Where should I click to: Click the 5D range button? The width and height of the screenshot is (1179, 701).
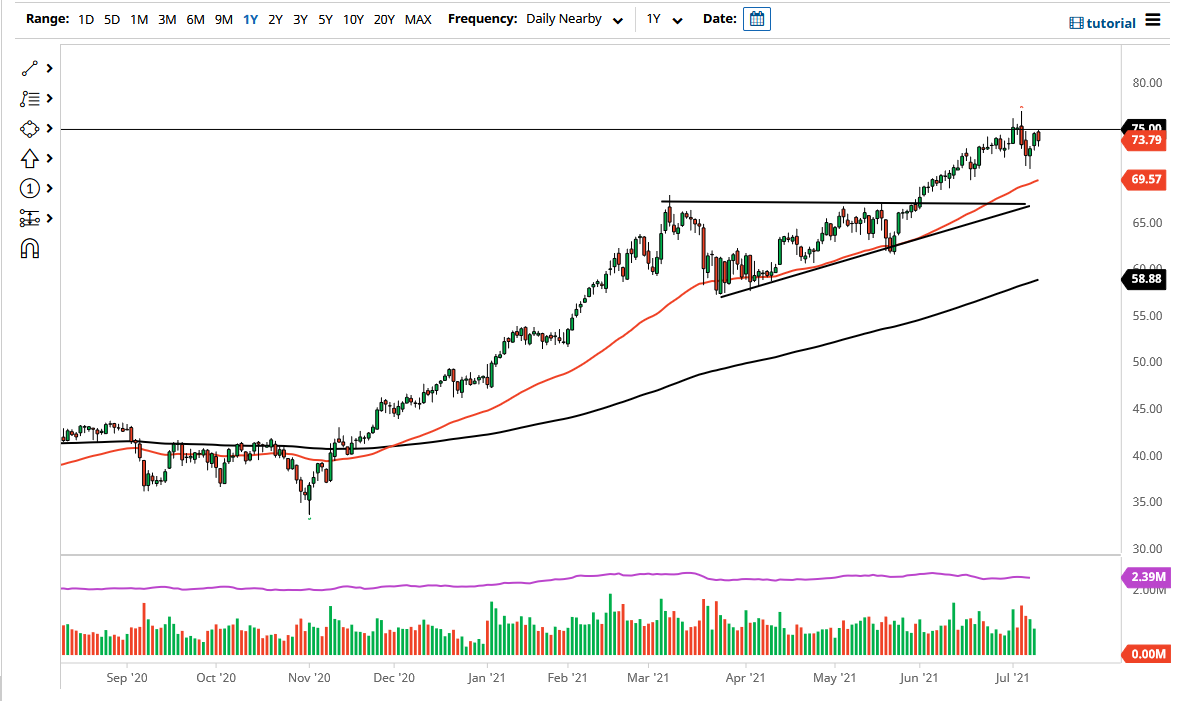110,18
